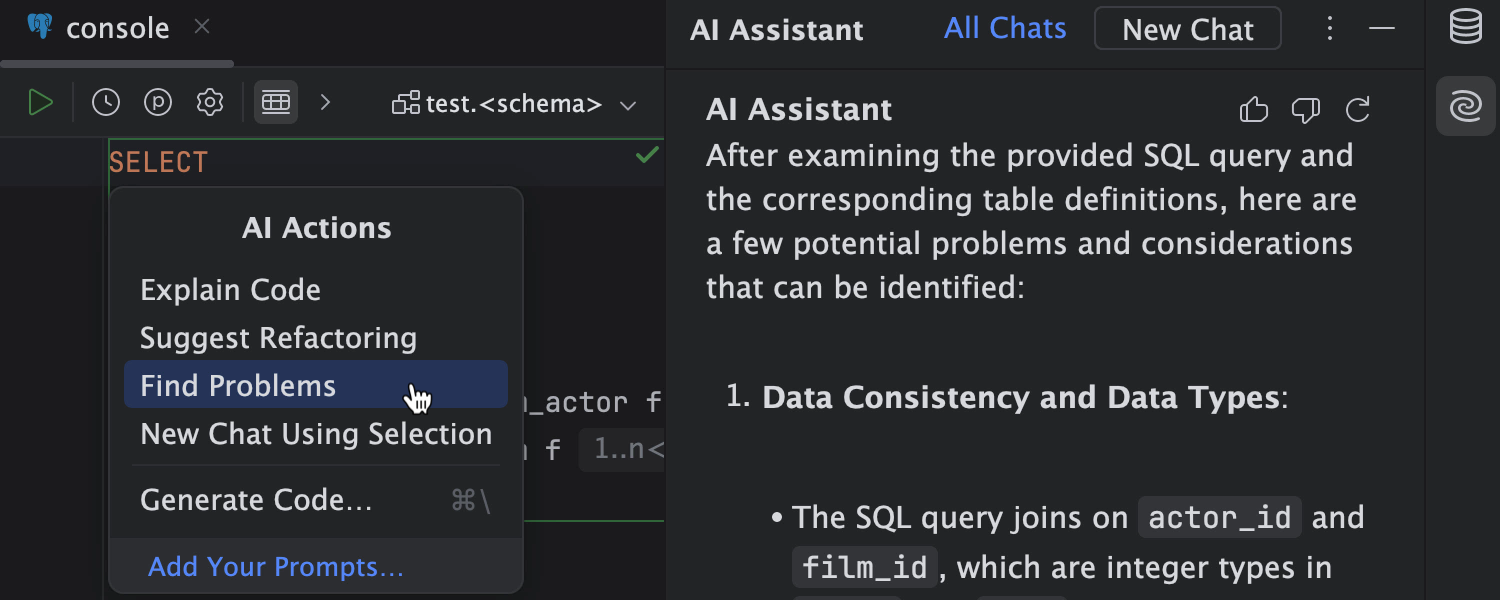Close the console tab
The width and height of the screenshot is (1500, 600).
[202, 27]
